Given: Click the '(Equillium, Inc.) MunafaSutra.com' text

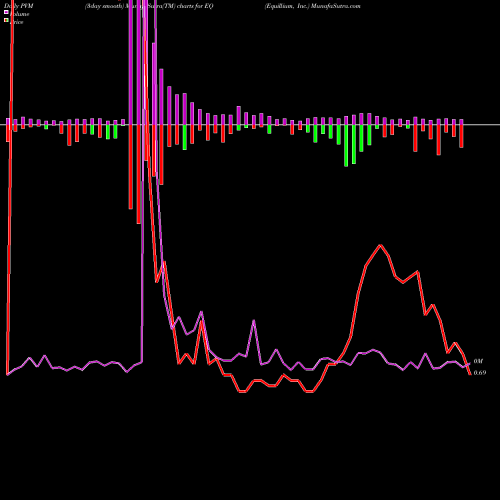Looking at the screenshot, I should (x=313, y=6).
